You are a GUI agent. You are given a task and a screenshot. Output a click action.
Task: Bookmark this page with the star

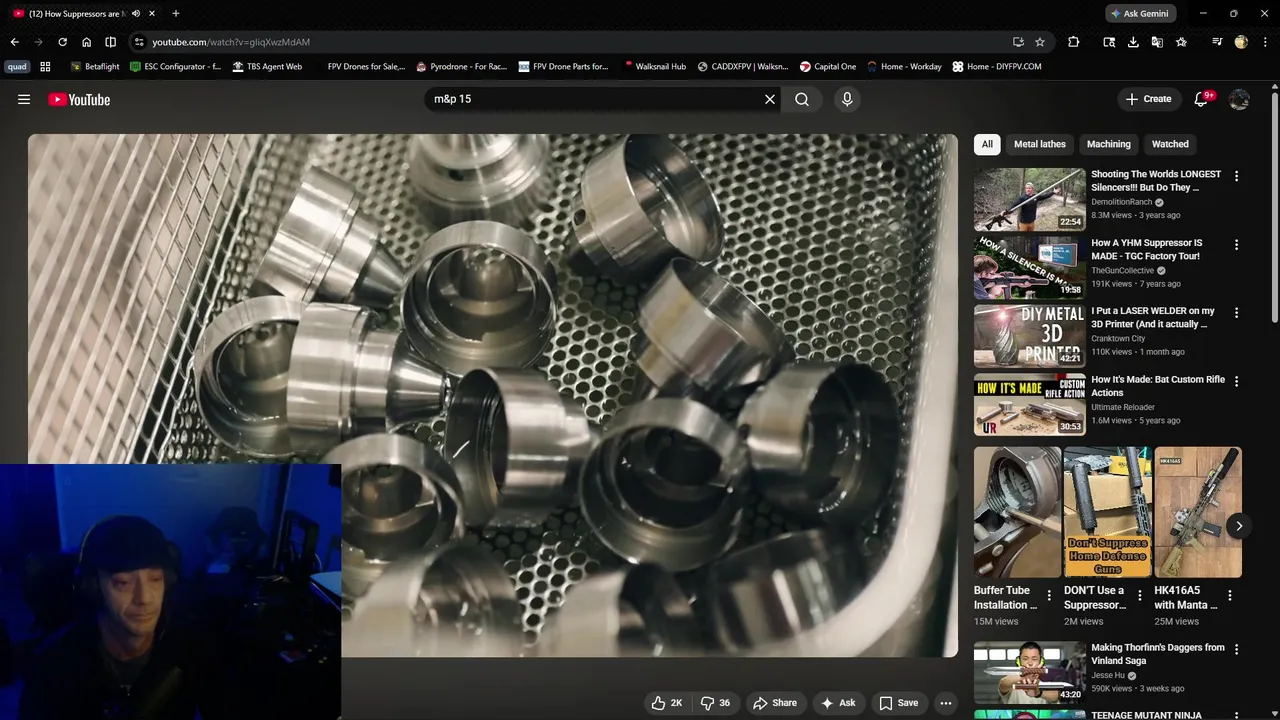1040,42
